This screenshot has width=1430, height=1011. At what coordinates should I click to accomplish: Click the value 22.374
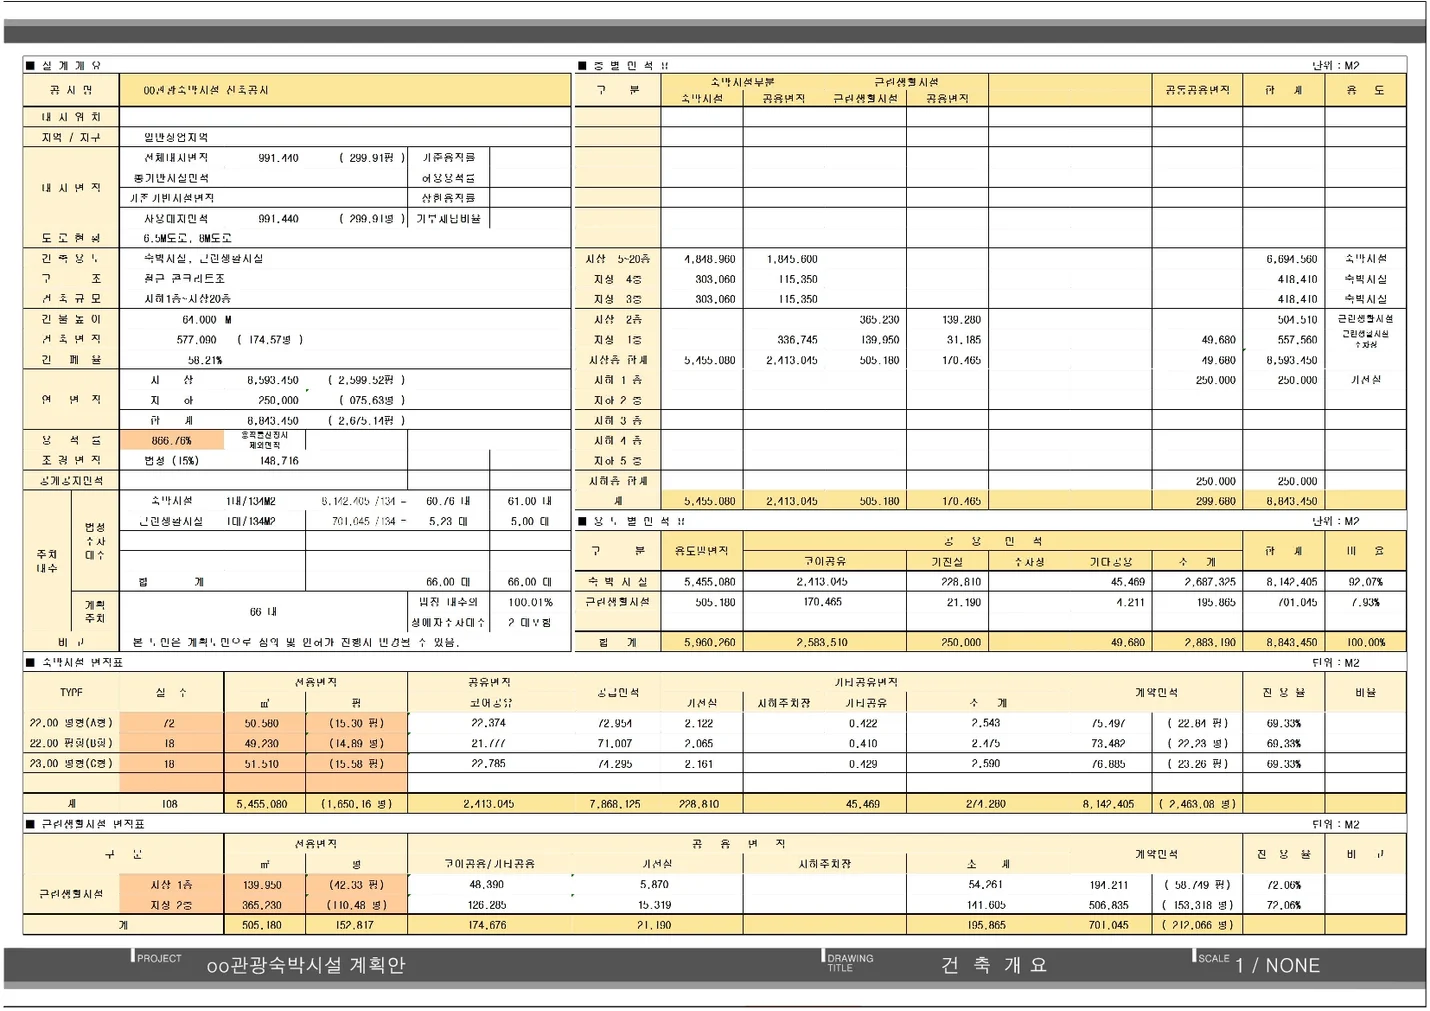(x=488, y=724)
